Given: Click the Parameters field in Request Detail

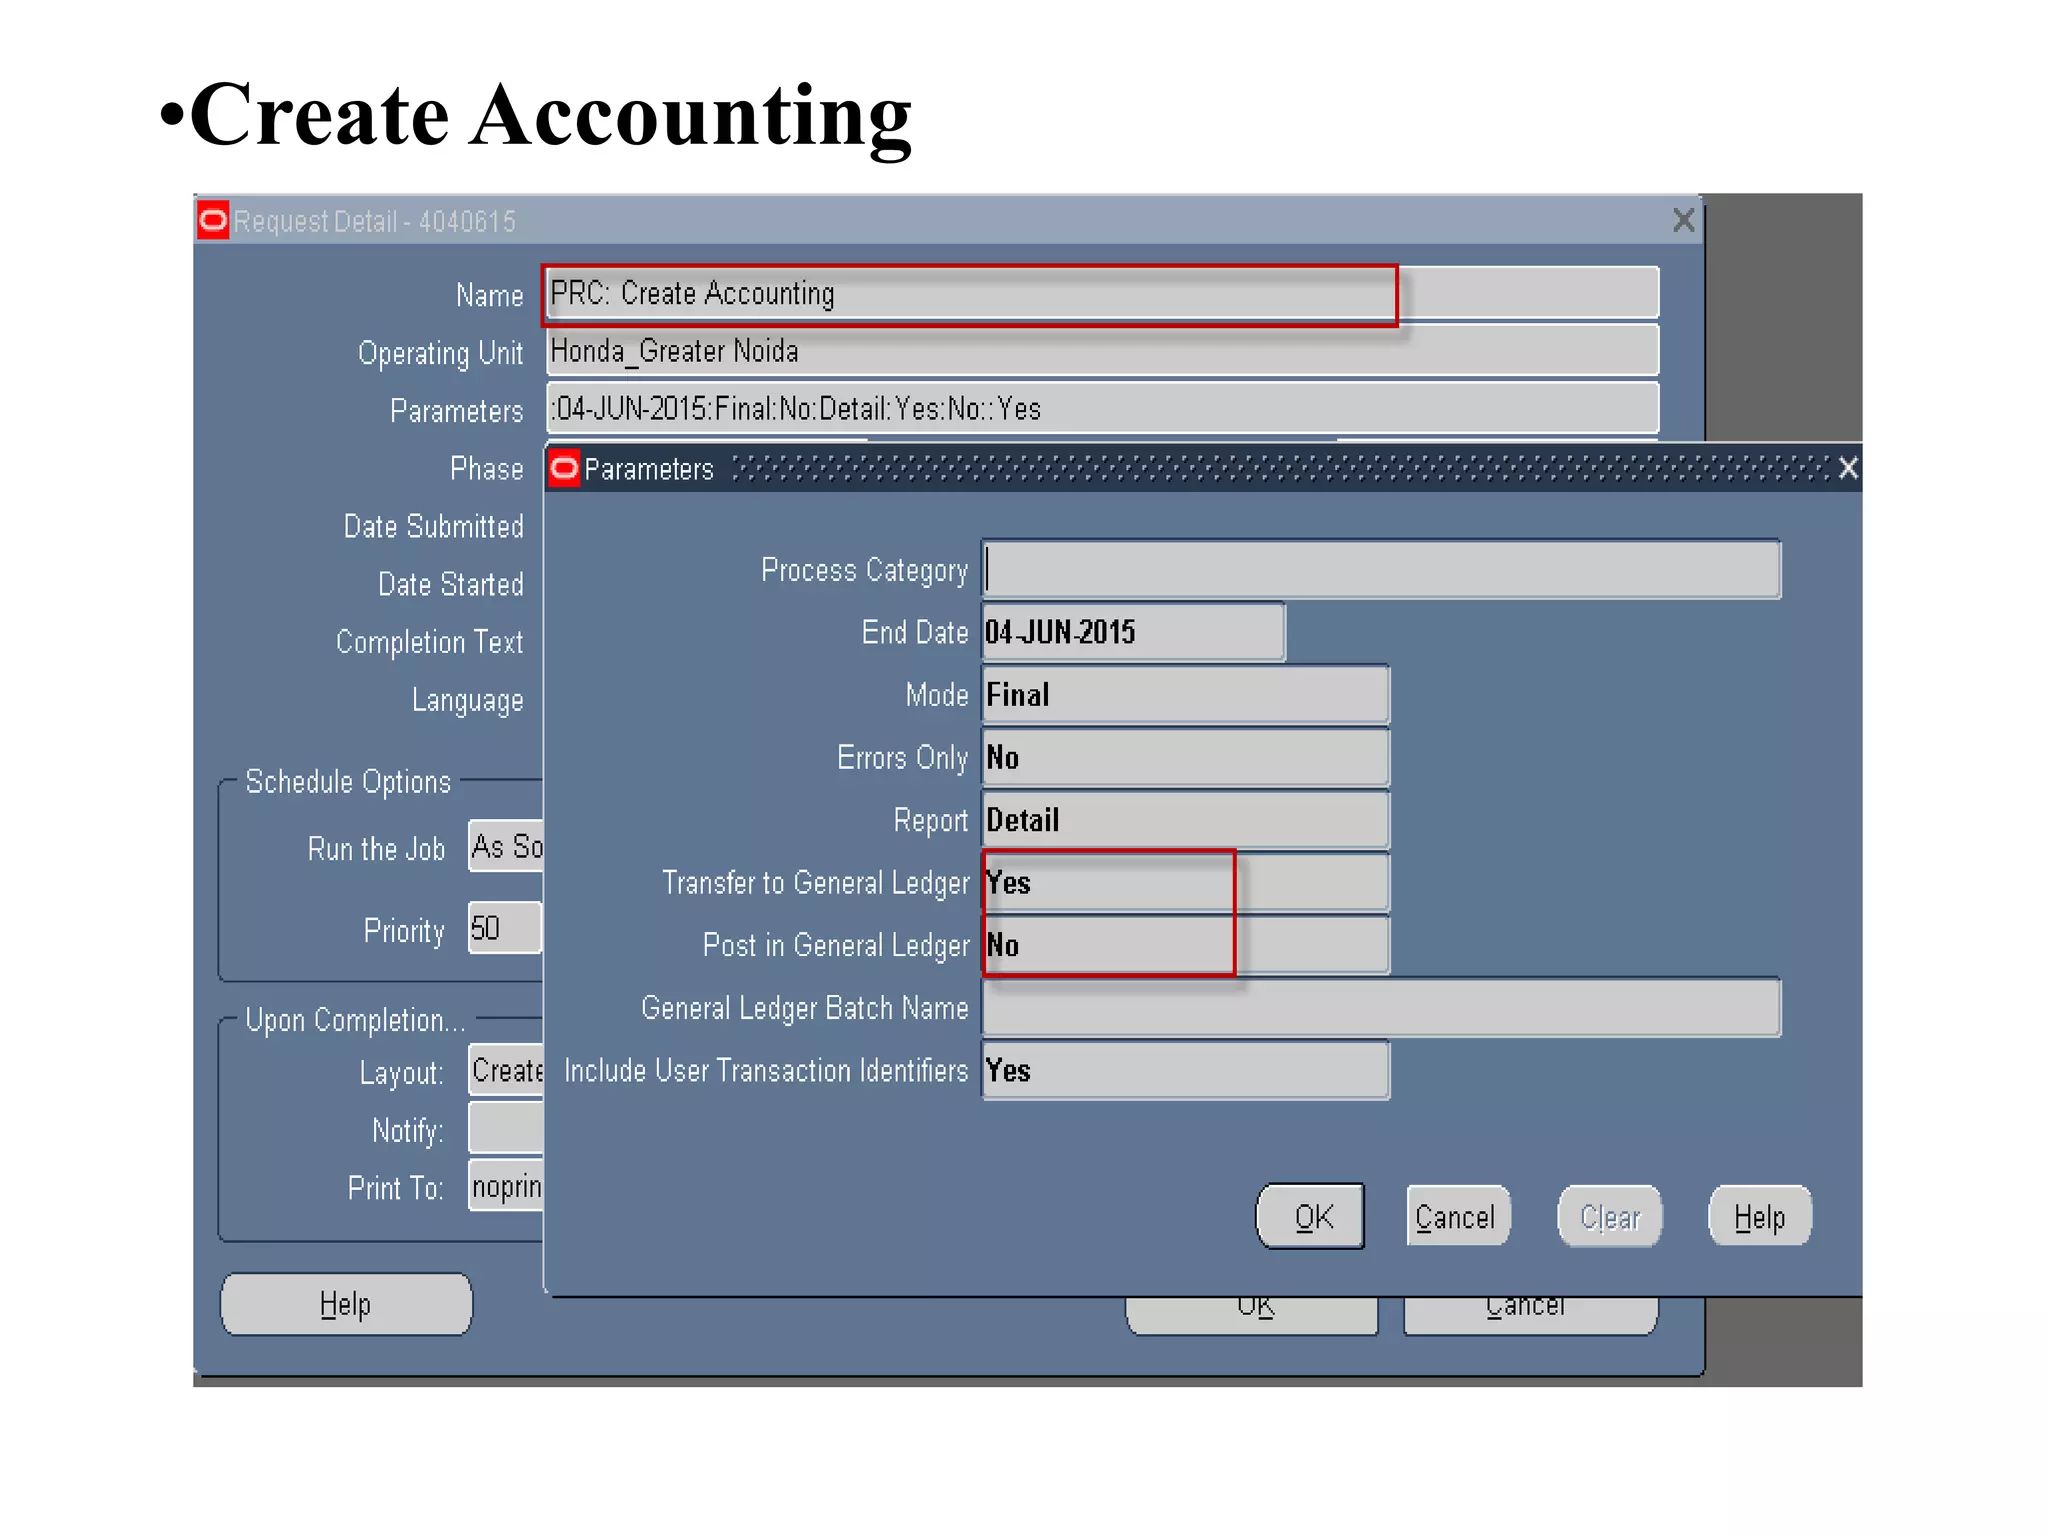Looking at the screenshot, I should click(x=1102, y=408).
